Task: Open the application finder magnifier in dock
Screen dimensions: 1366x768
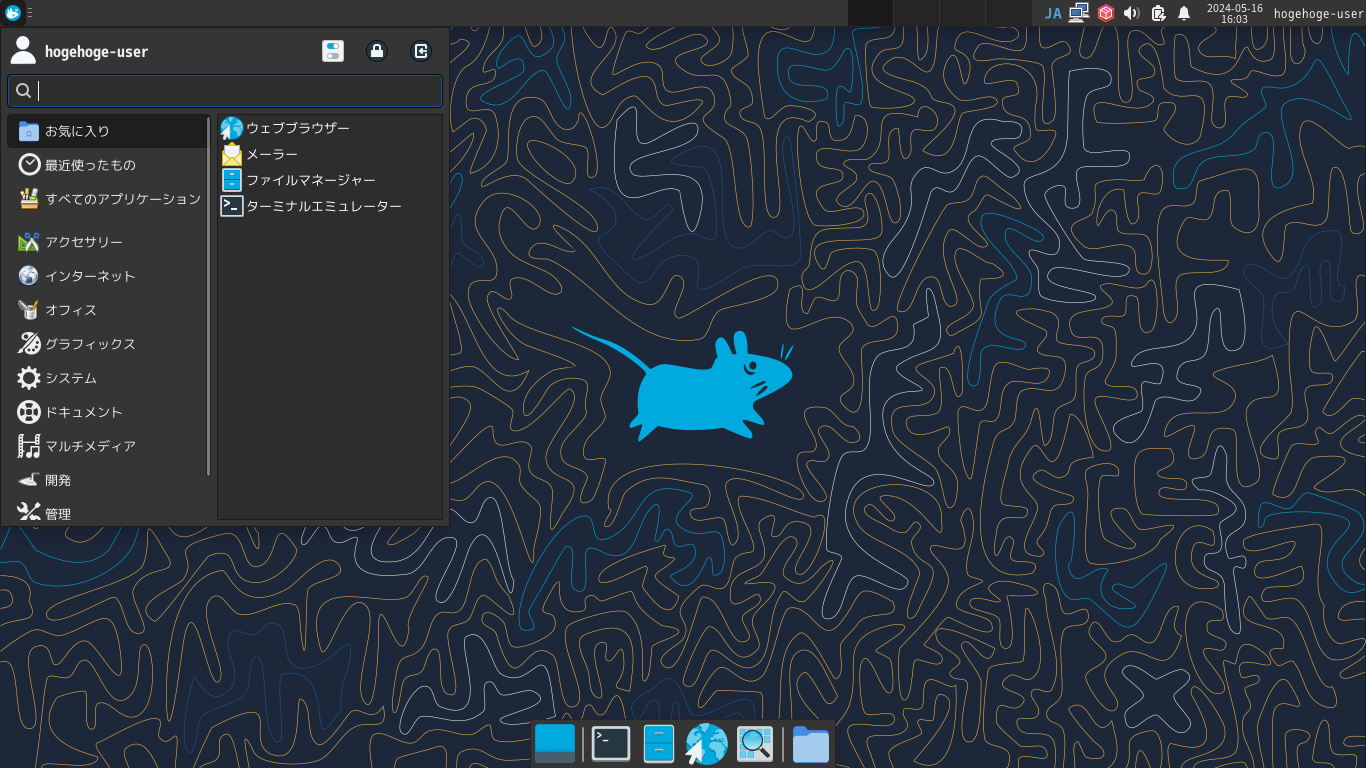Action: (755, 744)
